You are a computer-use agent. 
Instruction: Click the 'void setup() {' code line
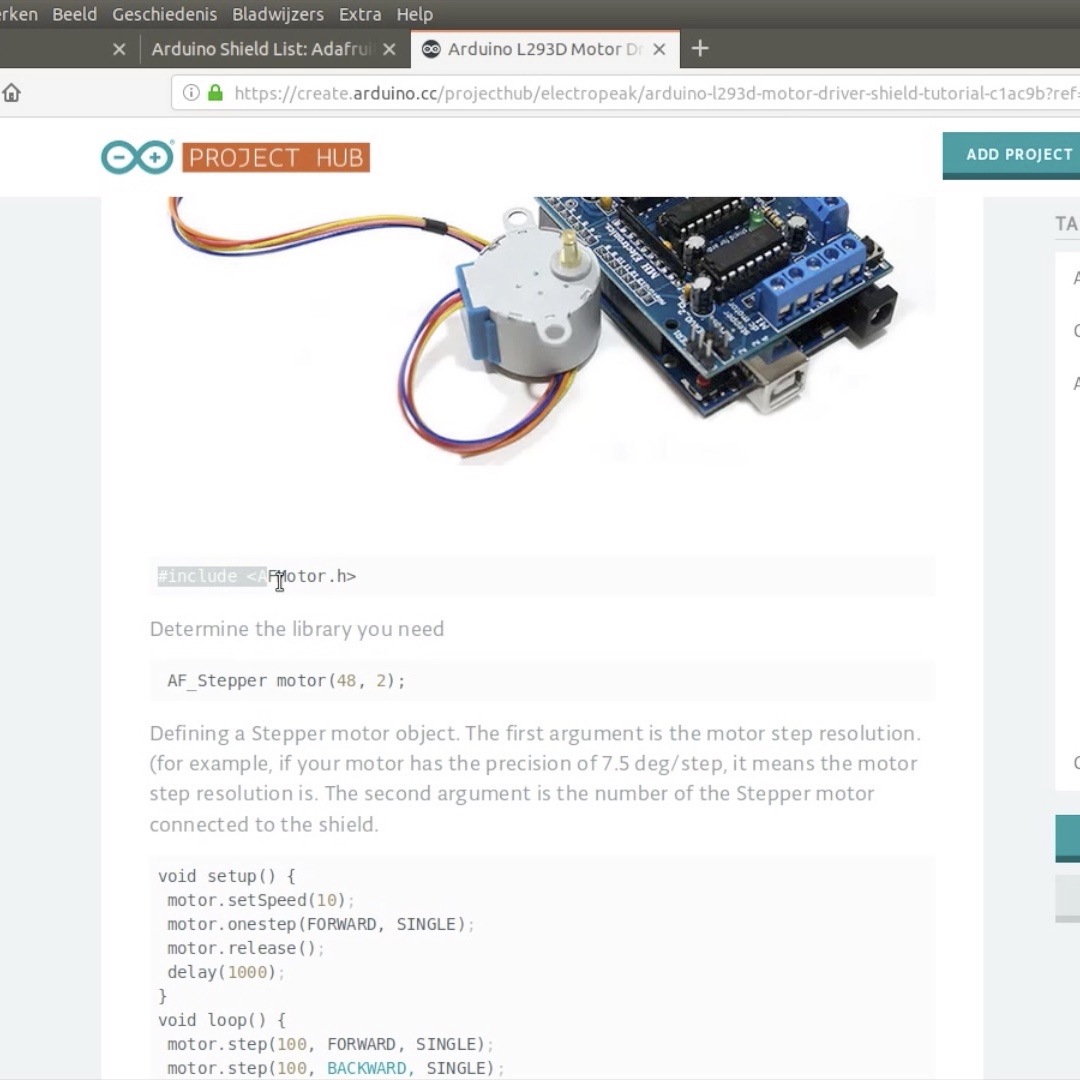click(227, 876)
